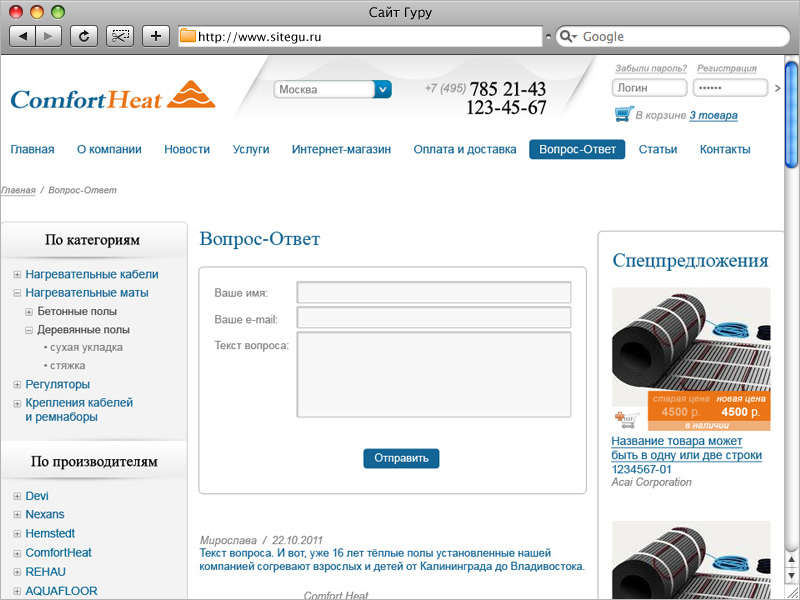The height and width of the screenshot is (600, 800).
Task: Go forward with the browser forward arrow
Action: click(x=48, y=36)
